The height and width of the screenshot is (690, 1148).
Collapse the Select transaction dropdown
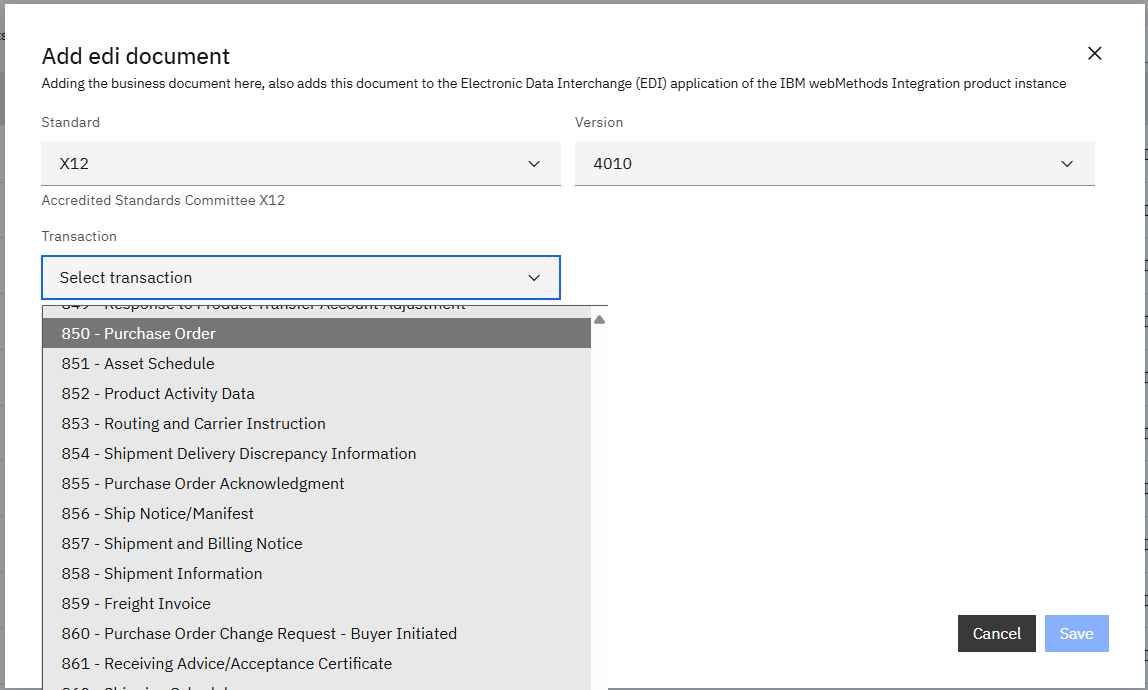(x=300, y=277)
